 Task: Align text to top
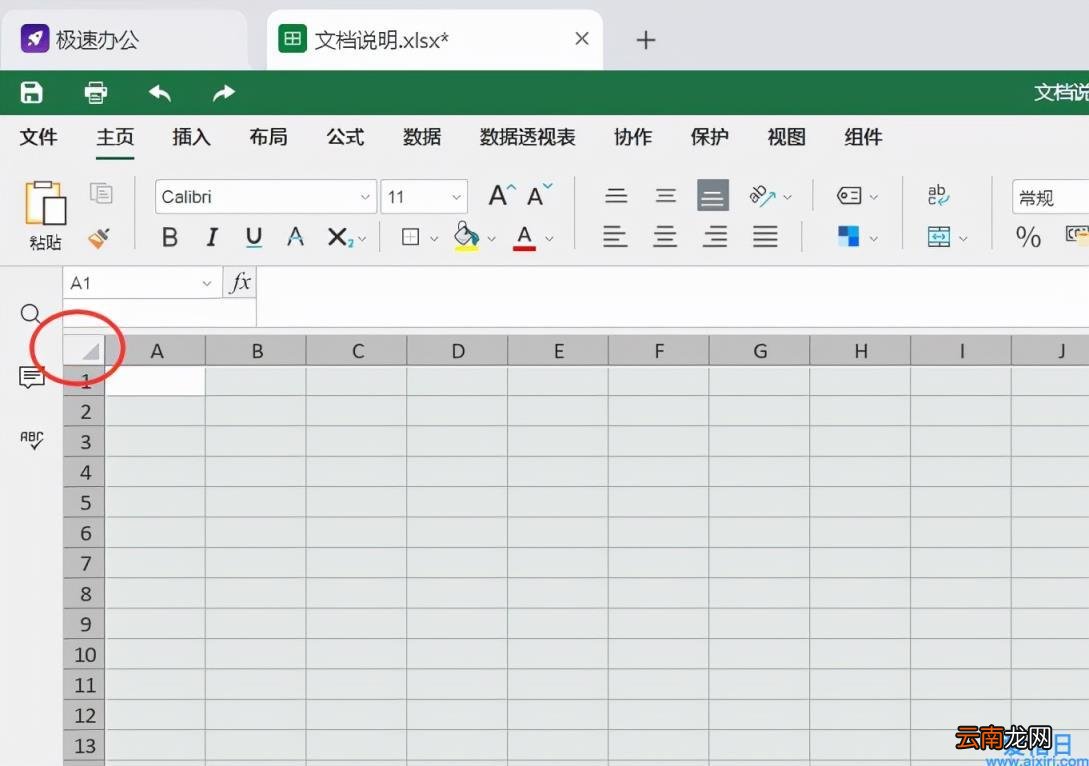(616, 196)
